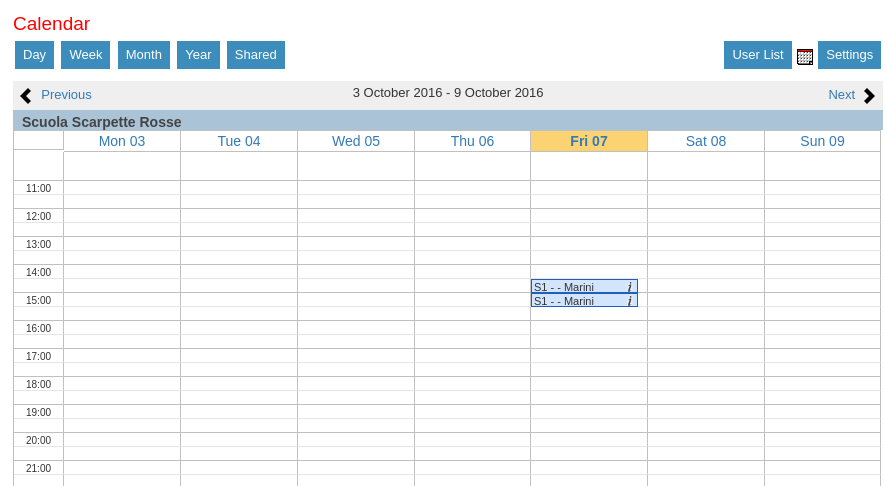Screen dimensions: 886x486
Task: Switch to Month view
Action: click(x=143, y=55)
